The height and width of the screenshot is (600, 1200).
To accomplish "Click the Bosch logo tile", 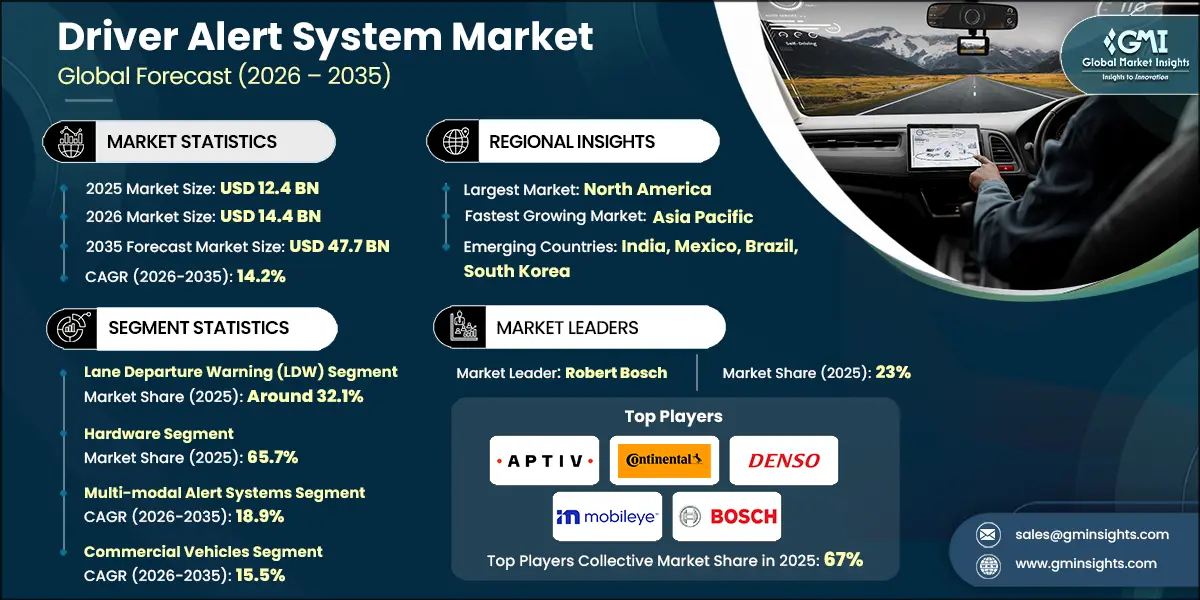I will (726, 516).
